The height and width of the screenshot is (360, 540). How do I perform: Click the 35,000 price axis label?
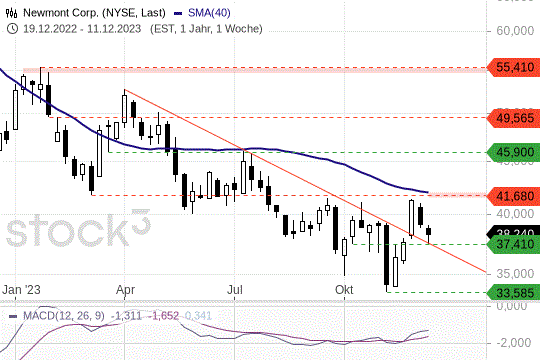515,274
